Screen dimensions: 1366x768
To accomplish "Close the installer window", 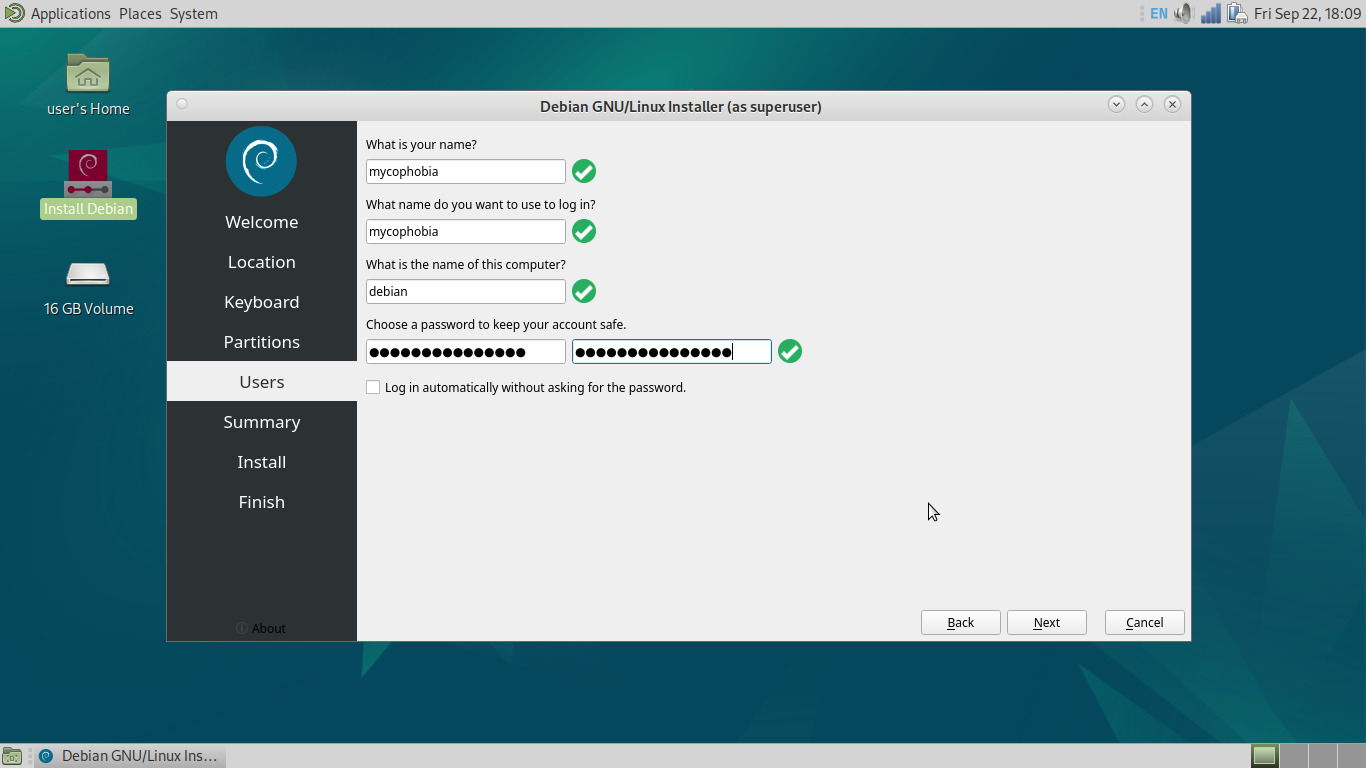I will click(x=1172, y=104).
